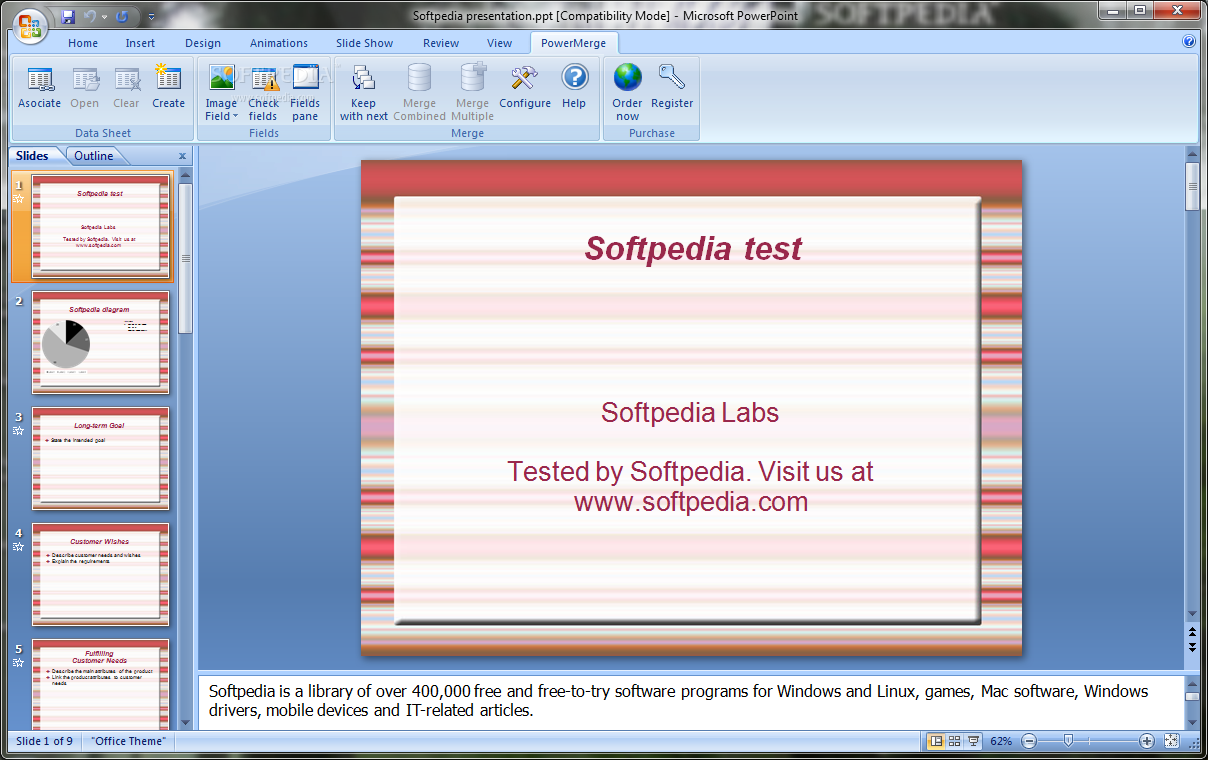Click the Open data sheet icon
The height and width of the screenshot is (760, 1208).
point(85,88)
